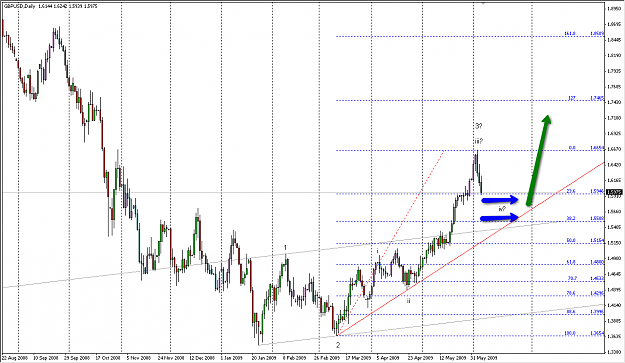The height and width of the screenshot is (363, 625).
Task: Click the wave "2" label at March low
Action: pyautogui.click(x=338, y=345)
